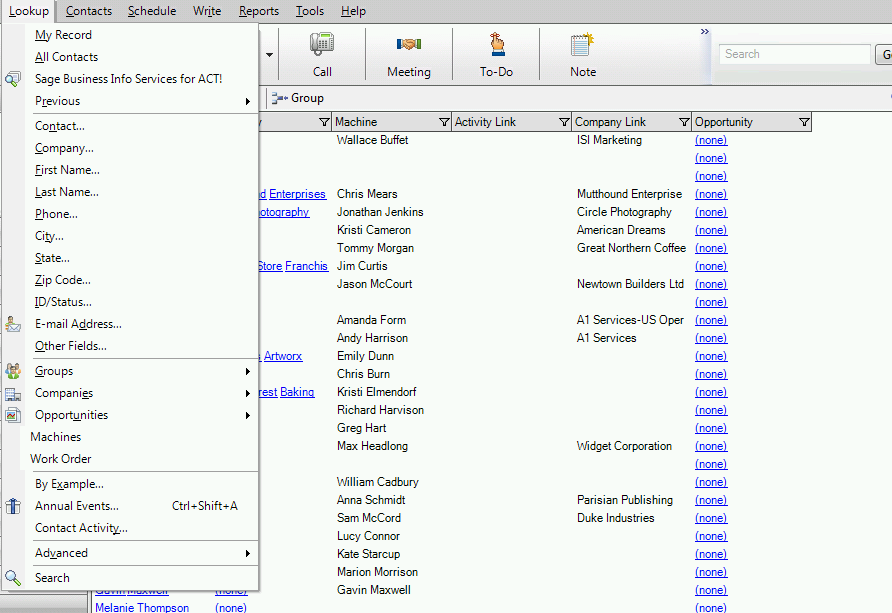
Task: Click the Group hierarchy icon
Action: [x=279, y=98]
